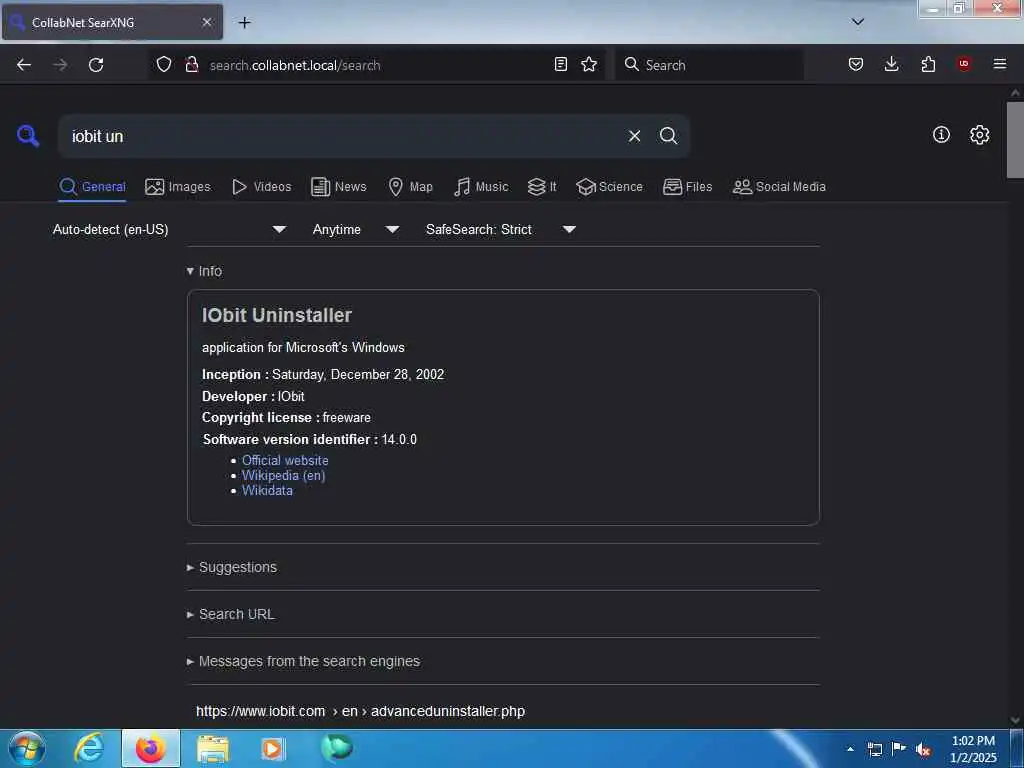The height and width of the screenshot is (768, 1024).
Task: Open the Official website link
Action: (x=285, y=460)
